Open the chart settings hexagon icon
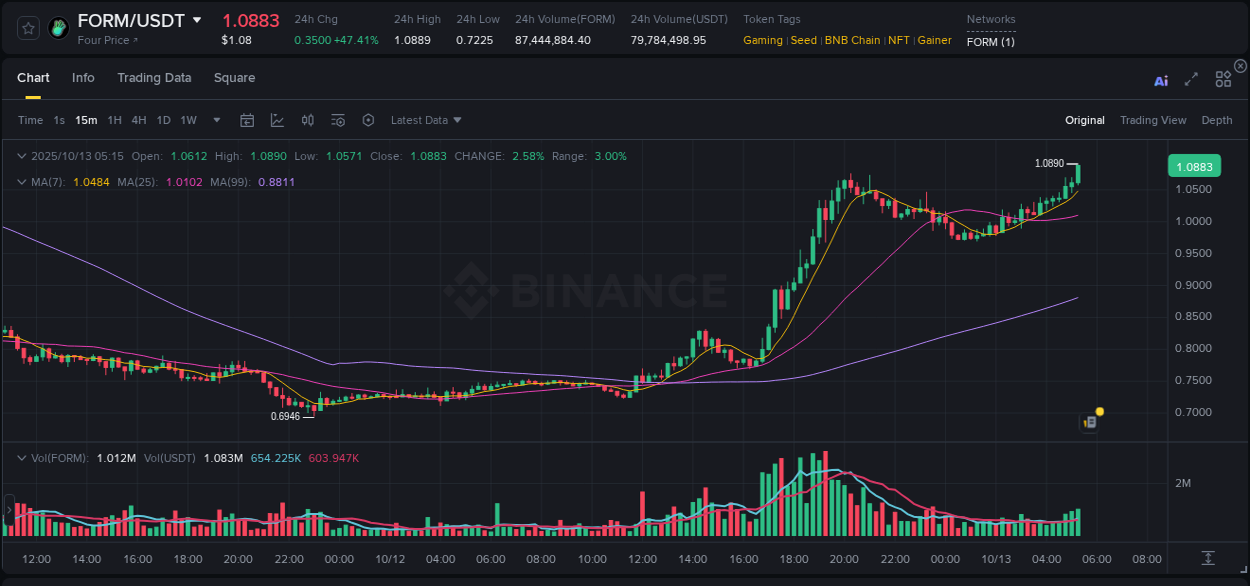1250x586 pixels. point(368,120)
